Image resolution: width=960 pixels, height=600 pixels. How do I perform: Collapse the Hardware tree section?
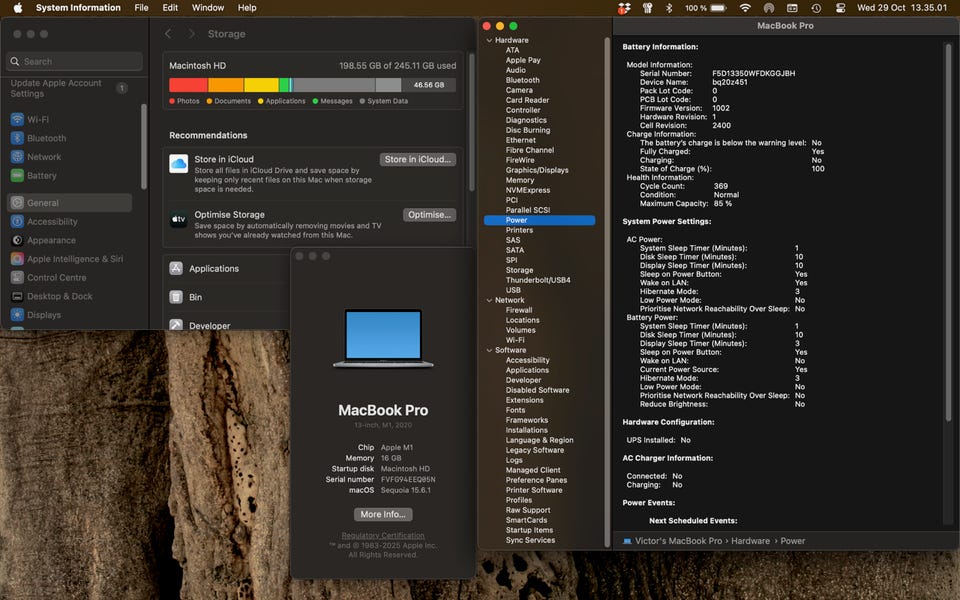click(x=489, y=40)
